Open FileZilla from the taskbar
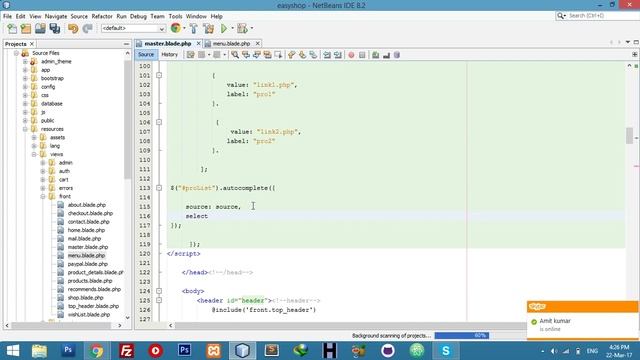The width and height of the screenshot is (640, 360). point(126,351)
